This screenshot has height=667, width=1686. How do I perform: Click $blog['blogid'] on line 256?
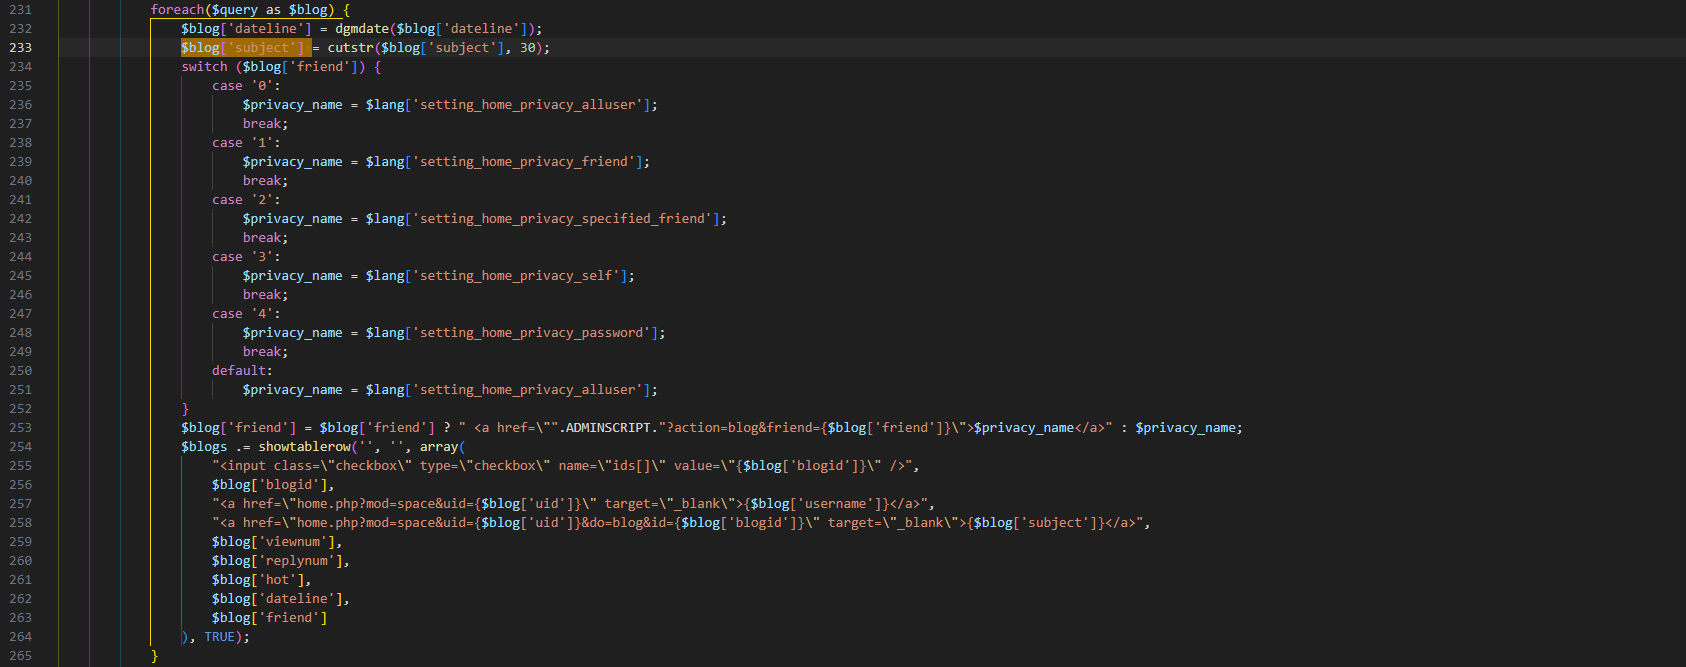tap(269, 485)
